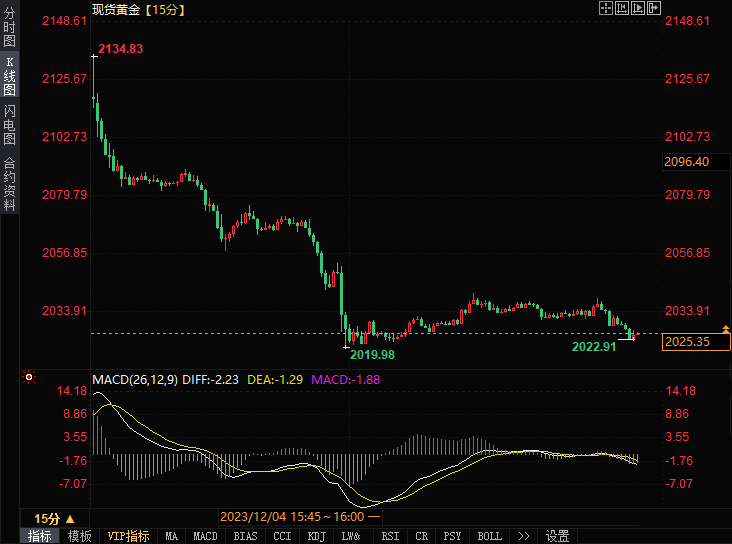Click the red gear icon beside MACD label
Screen dimensions: 732x544
point(29,378)
